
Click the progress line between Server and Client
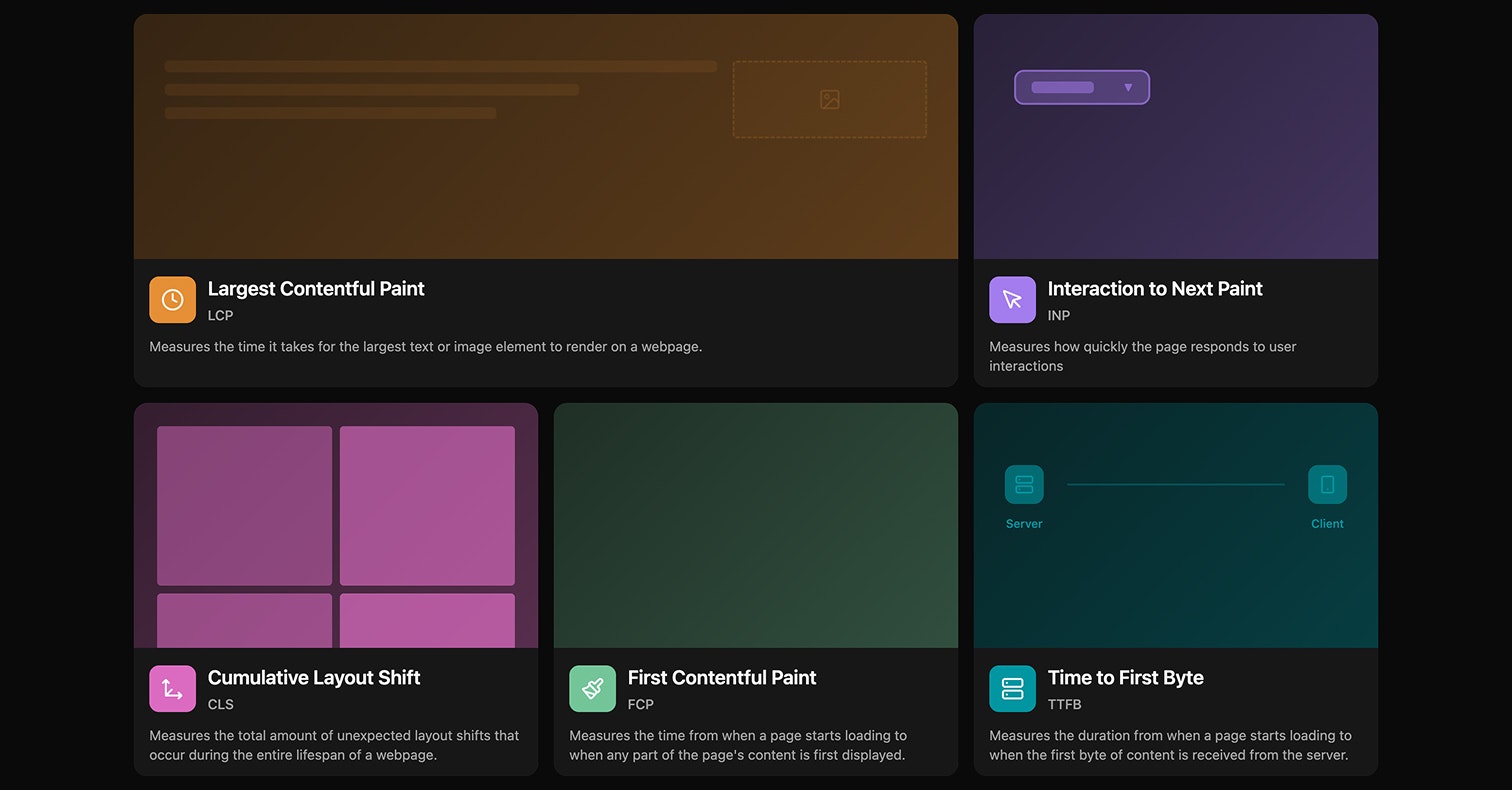click(x=1175, y=484)
